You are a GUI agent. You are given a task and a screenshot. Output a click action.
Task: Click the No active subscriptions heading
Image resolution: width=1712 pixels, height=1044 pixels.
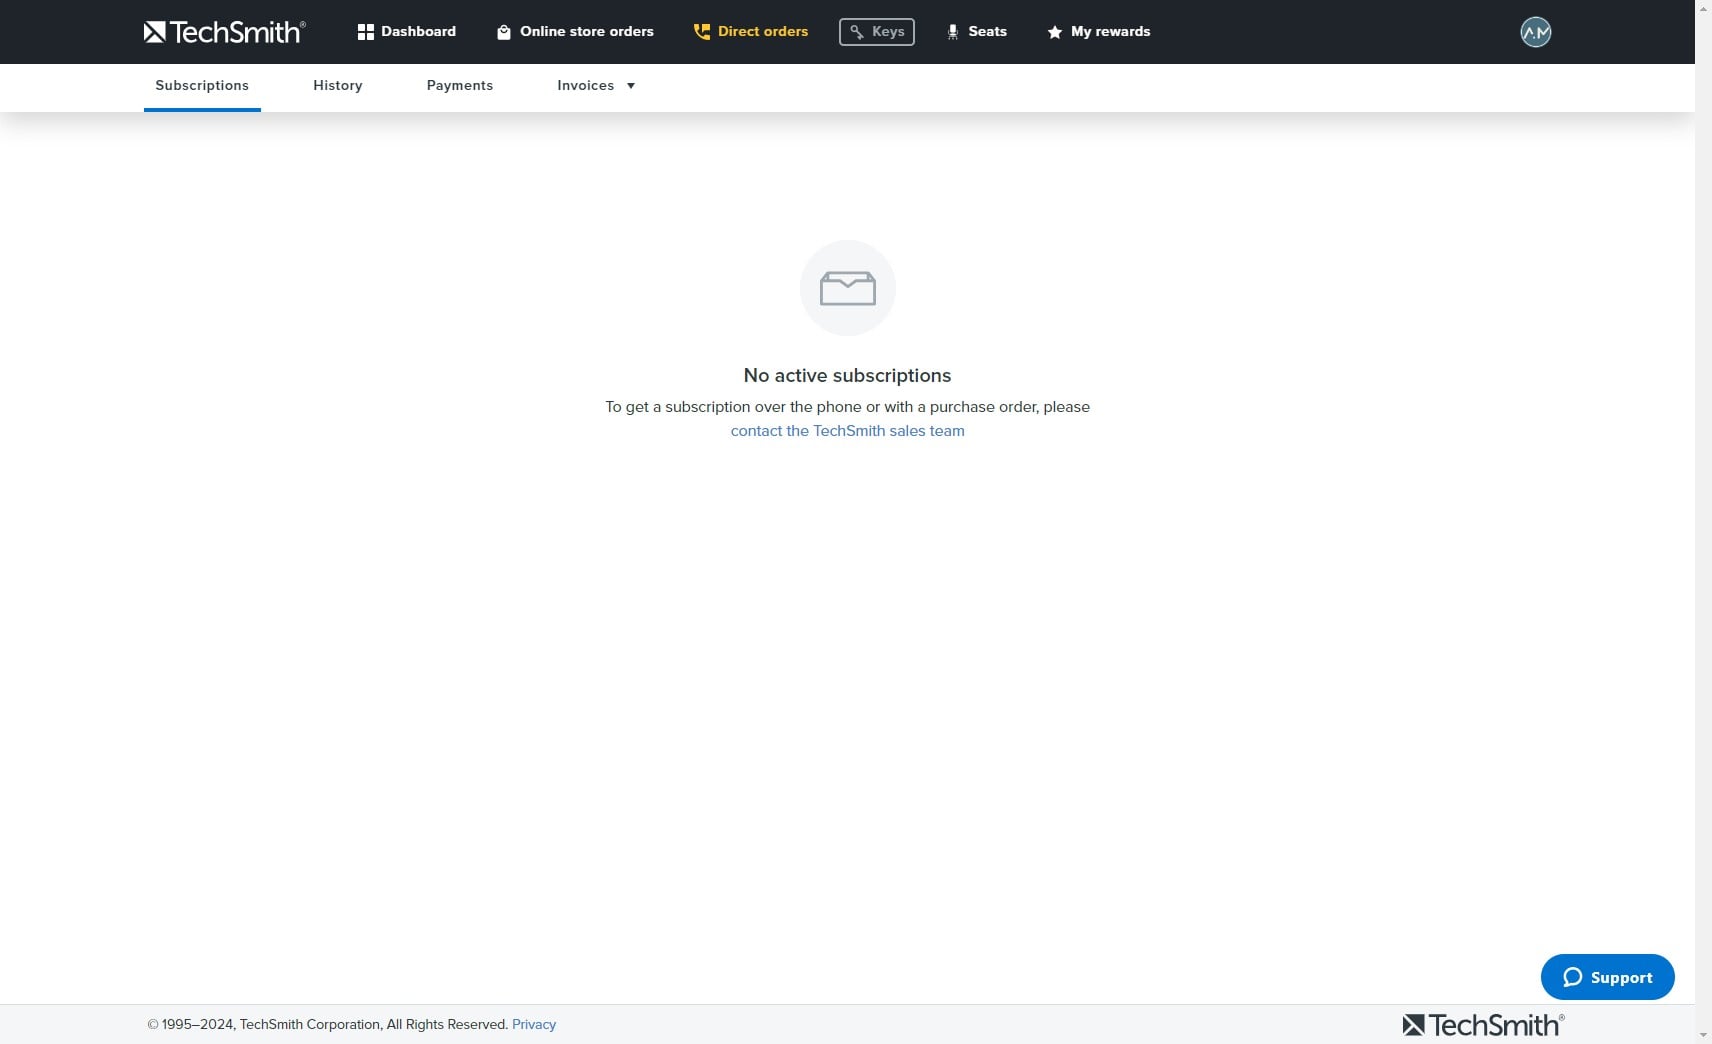coord(848,376)
